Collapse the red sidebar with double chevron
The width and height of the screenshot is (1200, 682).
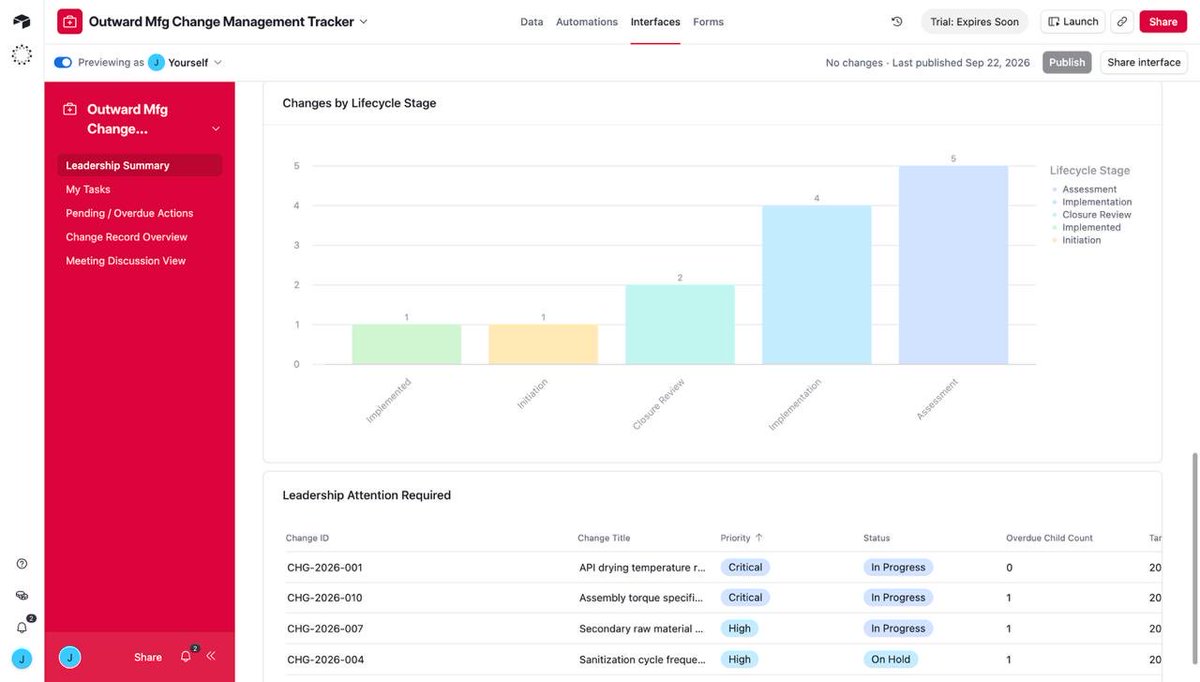coord(211,657)
